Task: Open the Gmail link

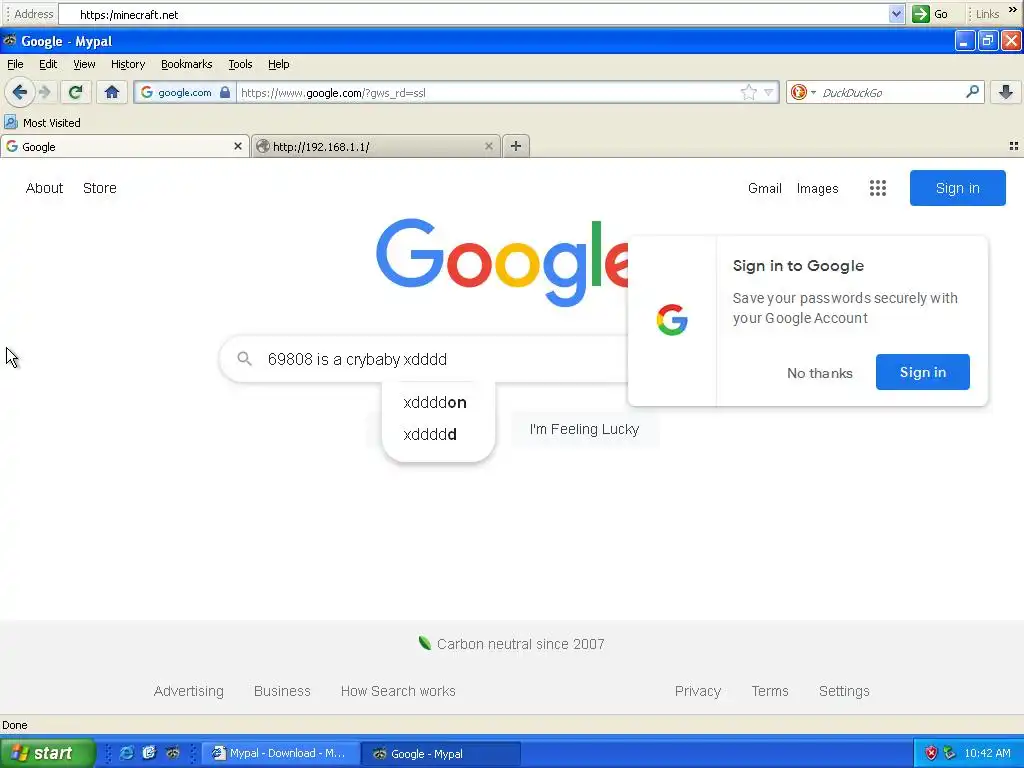Action: (765, 188)
